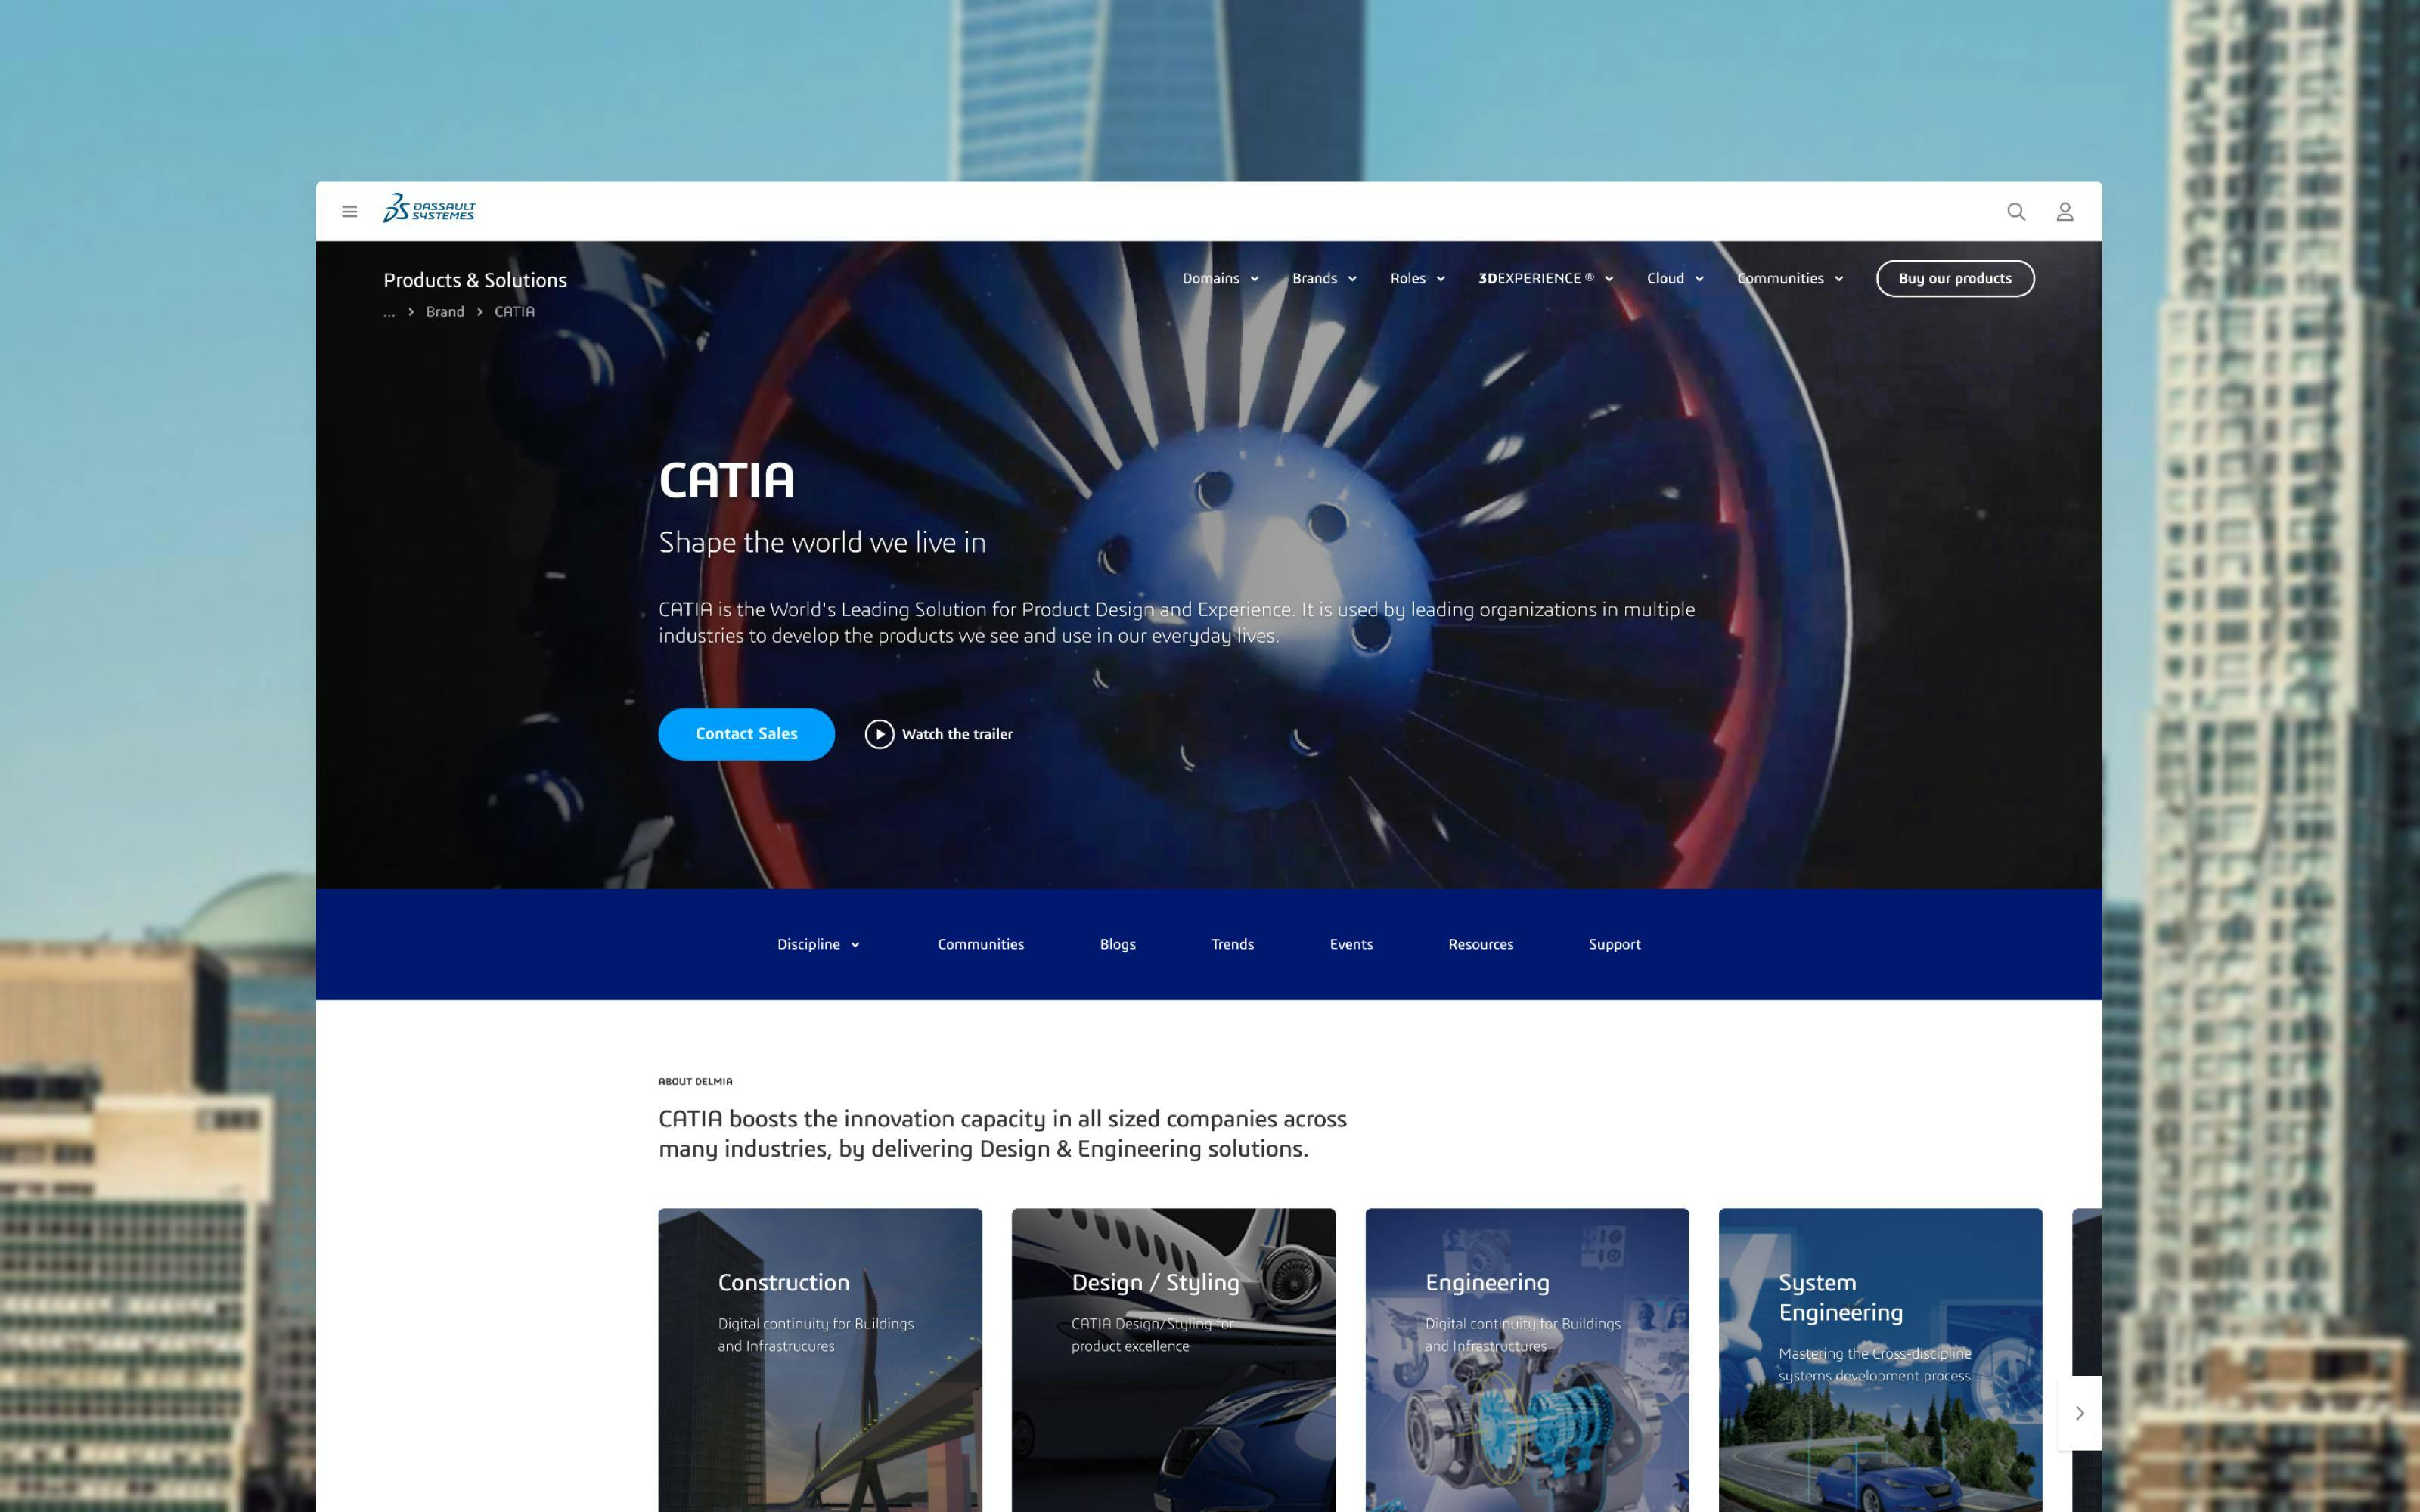
Task: Expand the Discipline dropdown in blue bar
Action: tap(818, 944)
